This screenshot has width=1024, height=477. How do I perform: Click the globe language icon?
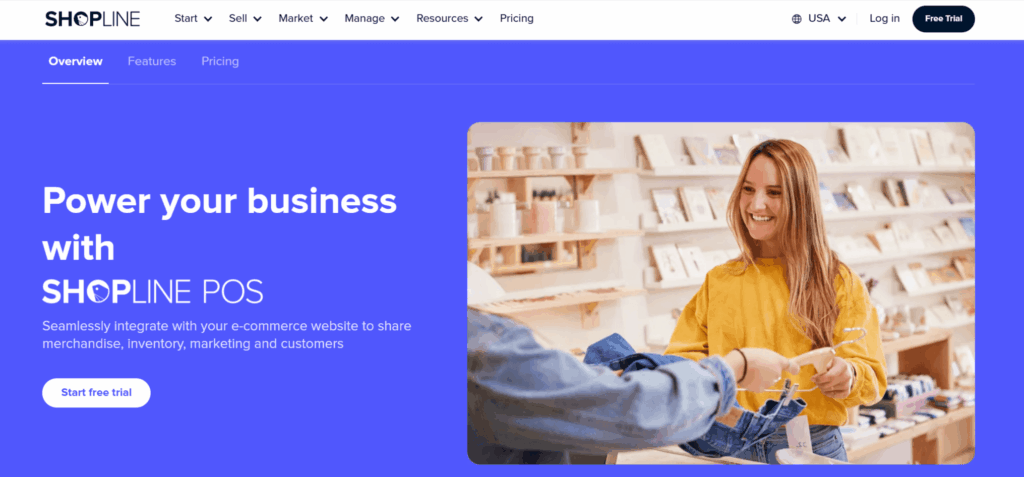(797, 19)
